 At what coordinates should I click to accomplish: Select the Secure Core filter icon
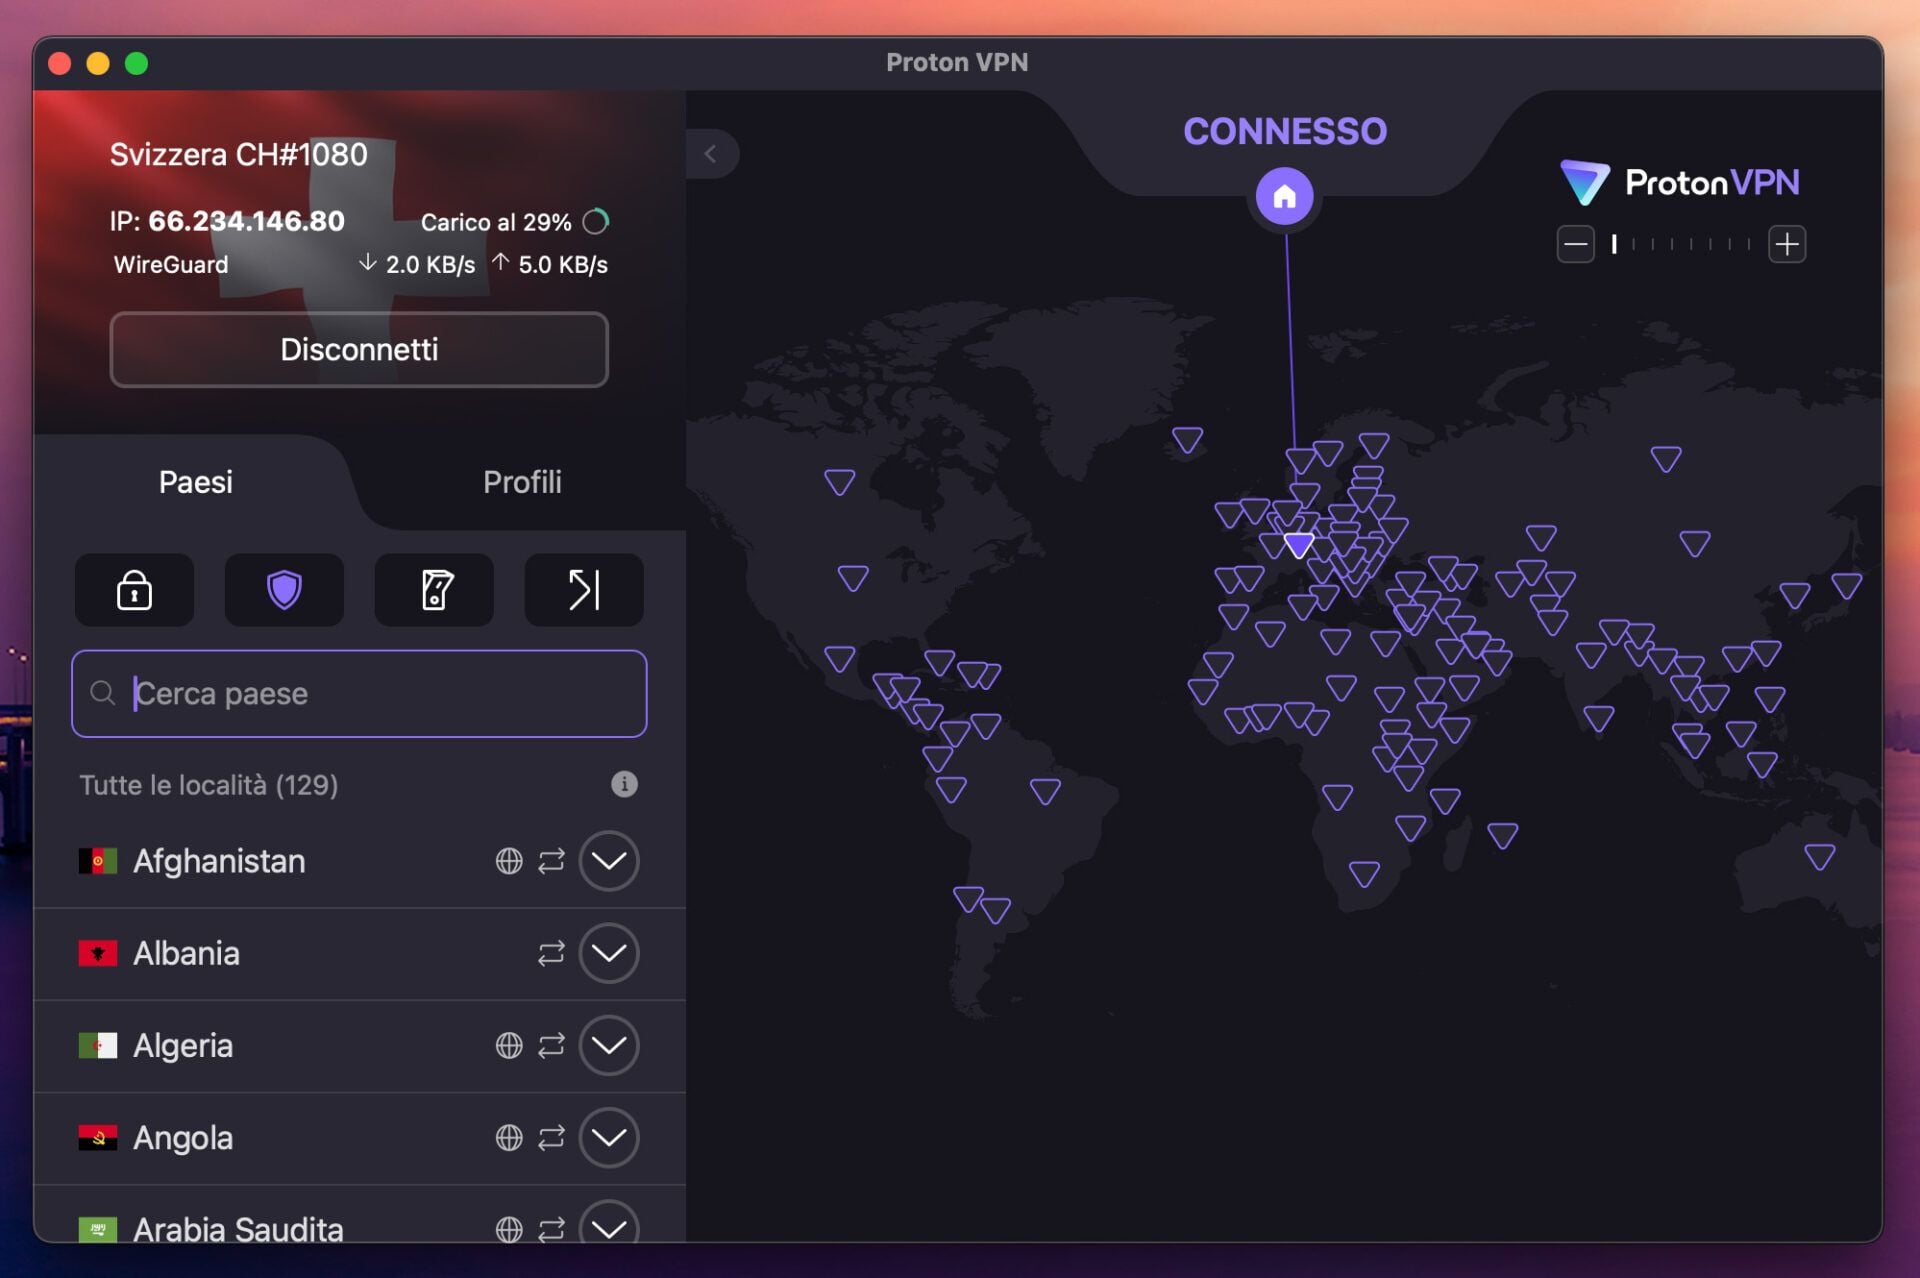point(134,590)
